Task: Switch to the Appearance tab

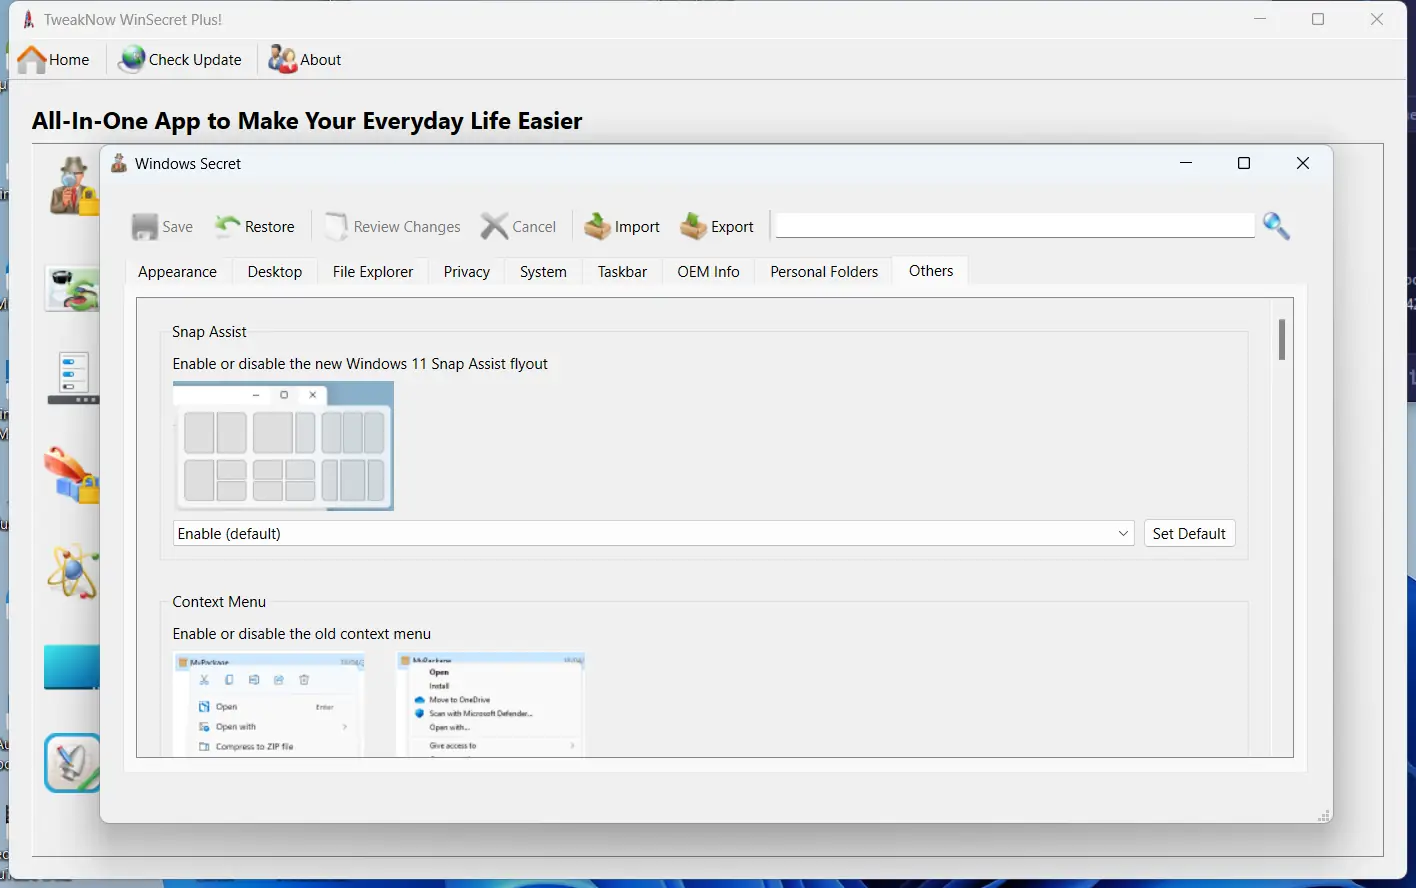Action: pos(177,272)
